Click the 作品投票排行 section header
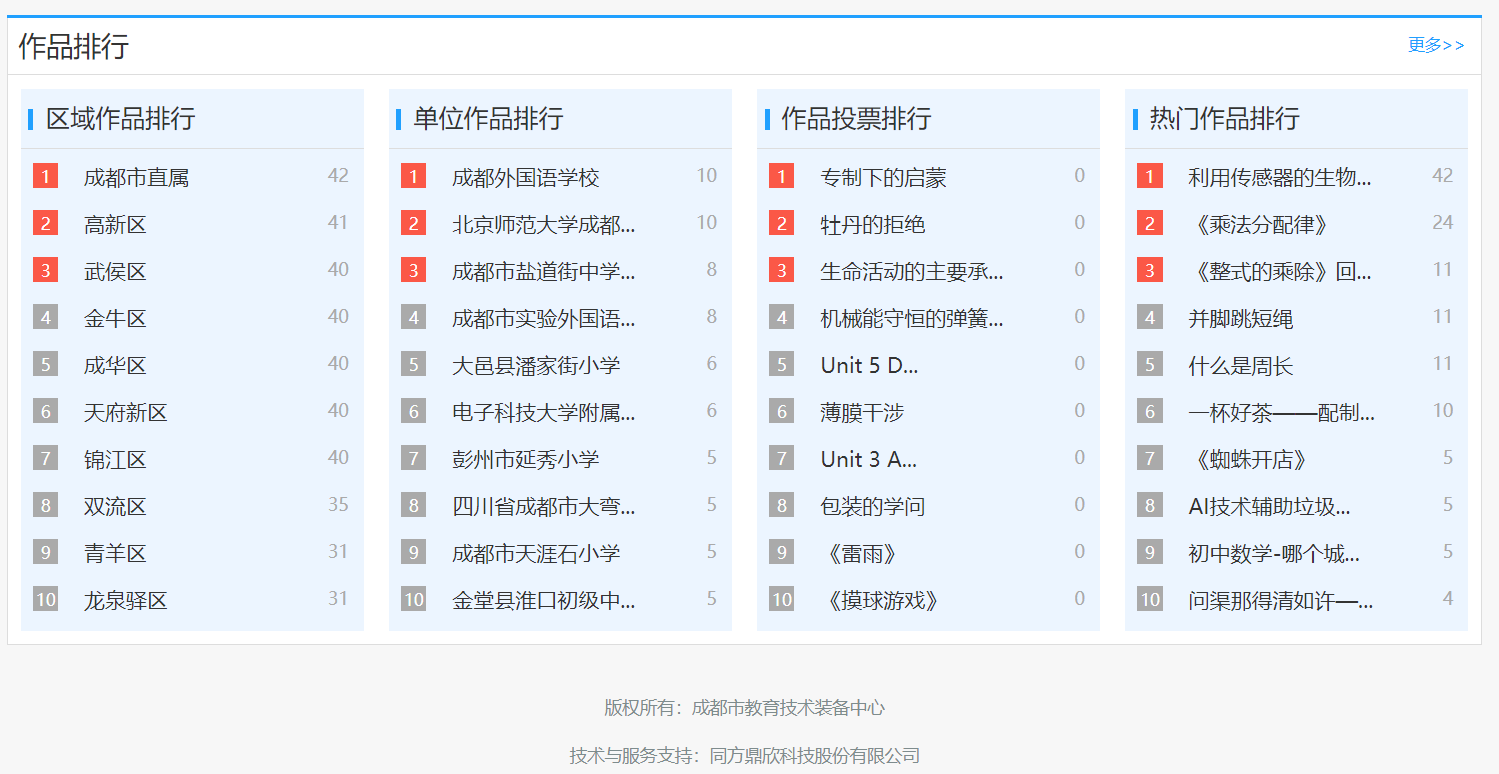Screen dimensions: 1499x774 [856, 119]
